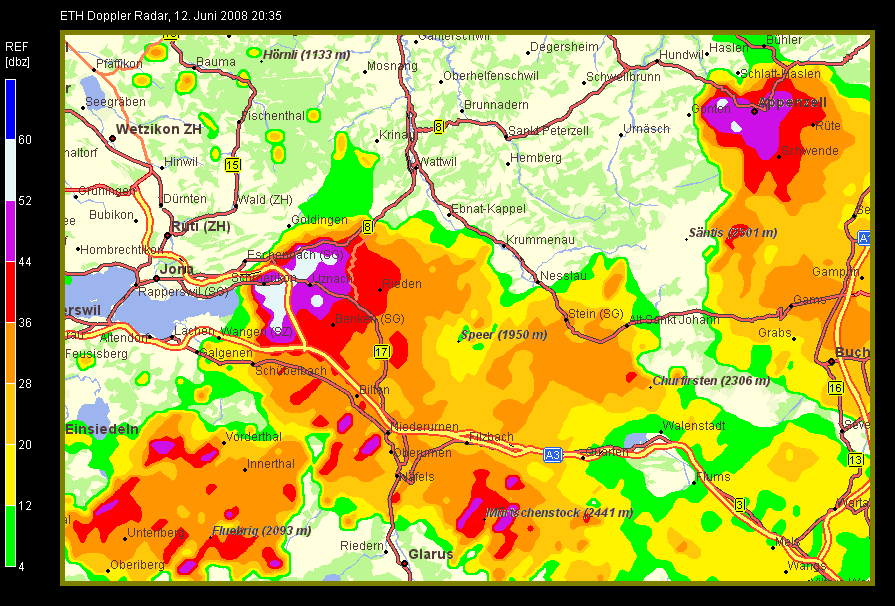This screenshot has height=606, width=895.
Task: Click the Schwellbrunn town label
Action: point(623,76)
